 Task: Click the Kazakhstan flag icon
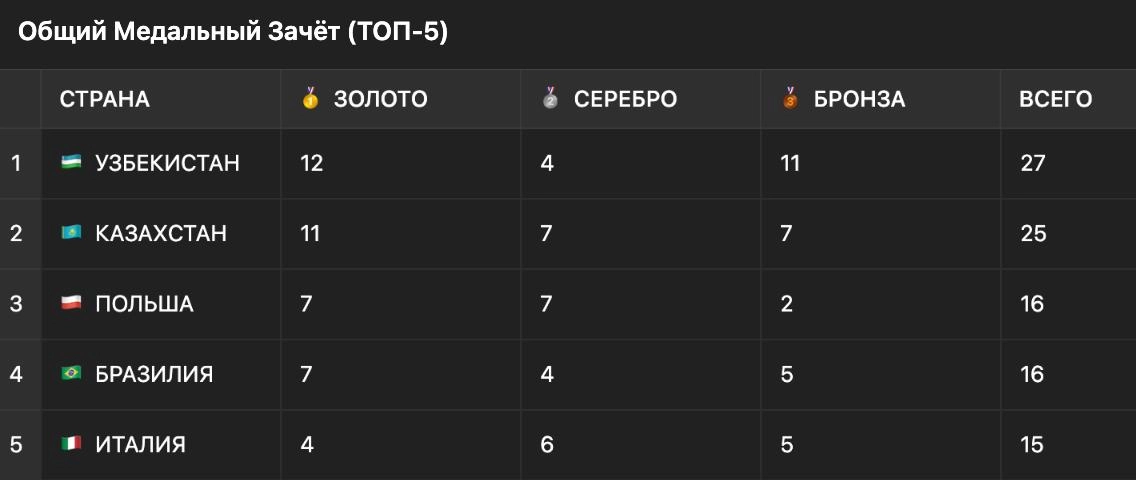click(x=71, y=233)
